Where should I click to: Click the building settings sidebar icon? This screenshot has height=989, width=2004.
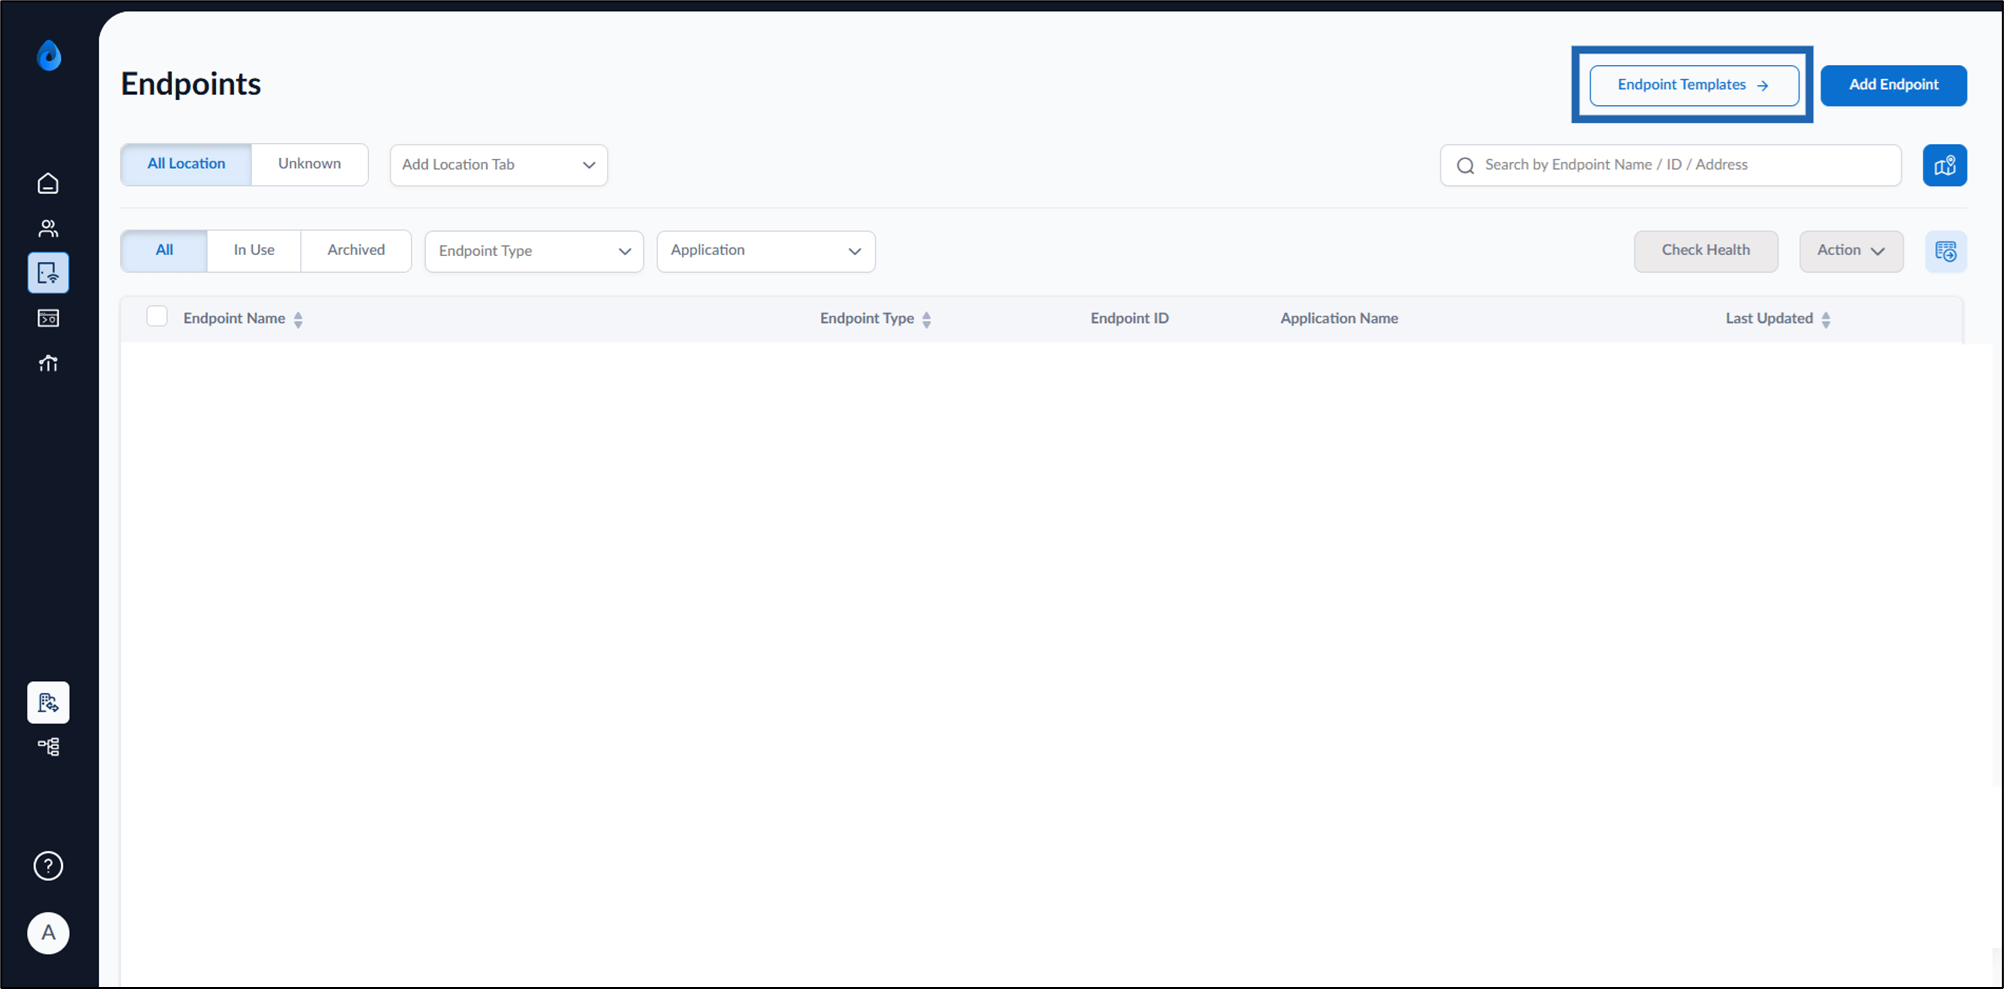pyautogui.click(x=48, y=703)
